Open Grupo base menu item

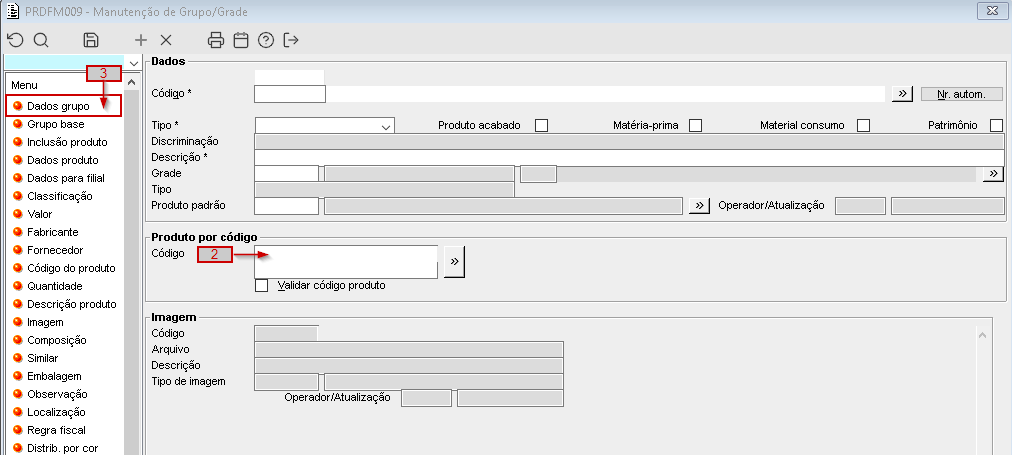(56, 124)
